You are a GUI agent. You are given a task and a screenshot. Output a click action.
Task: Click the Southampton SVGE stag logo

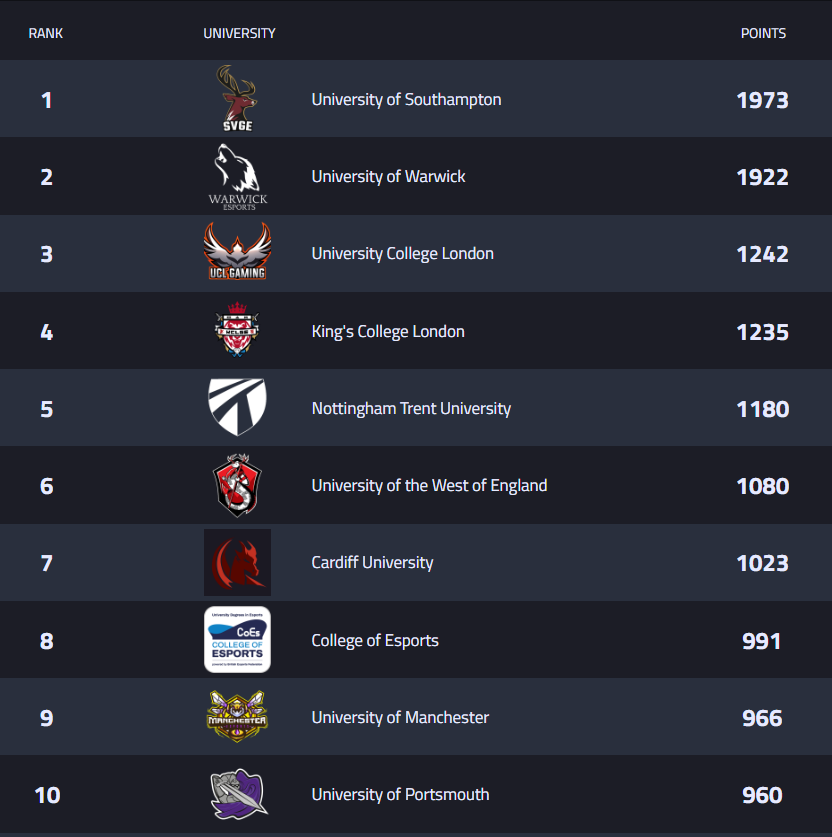click(237, 99)
